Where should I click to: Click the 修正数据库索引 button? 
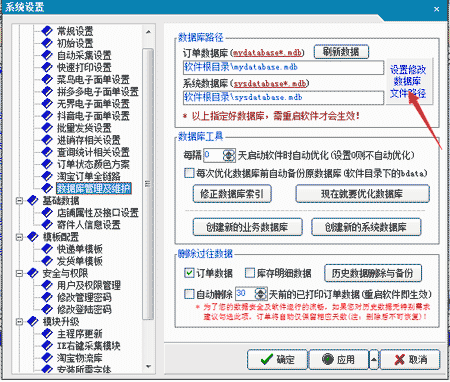click(x=232, y=194)
